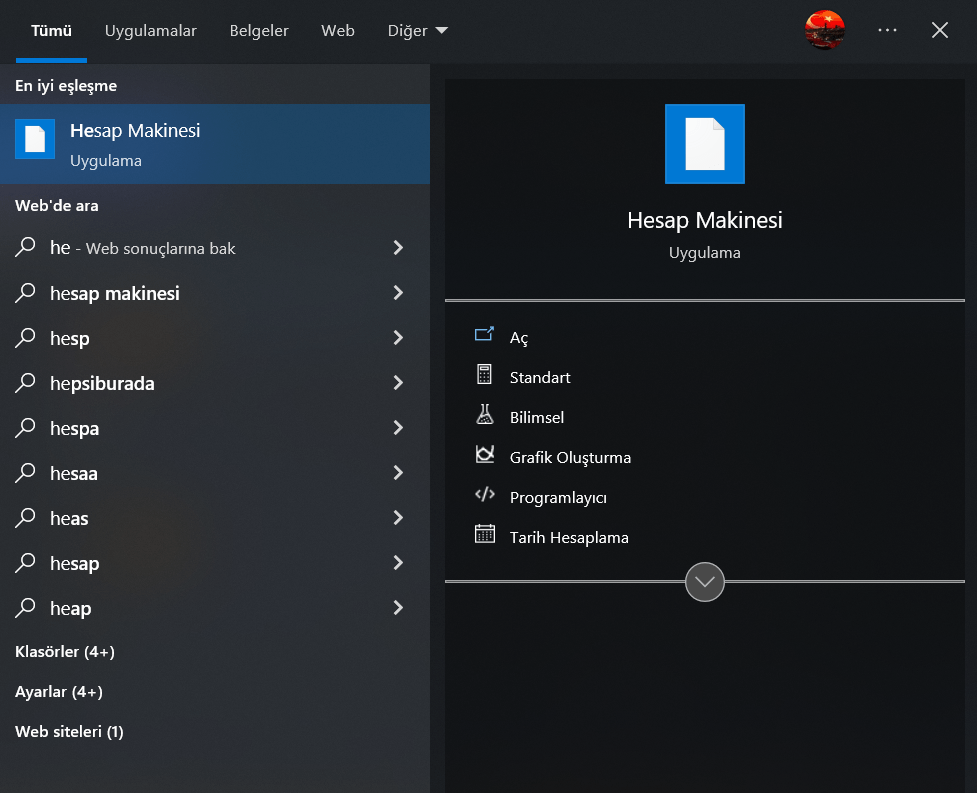
Task: Click the Programlayıcı code icon
Action: pyautogui.click(x=484, y=495)
